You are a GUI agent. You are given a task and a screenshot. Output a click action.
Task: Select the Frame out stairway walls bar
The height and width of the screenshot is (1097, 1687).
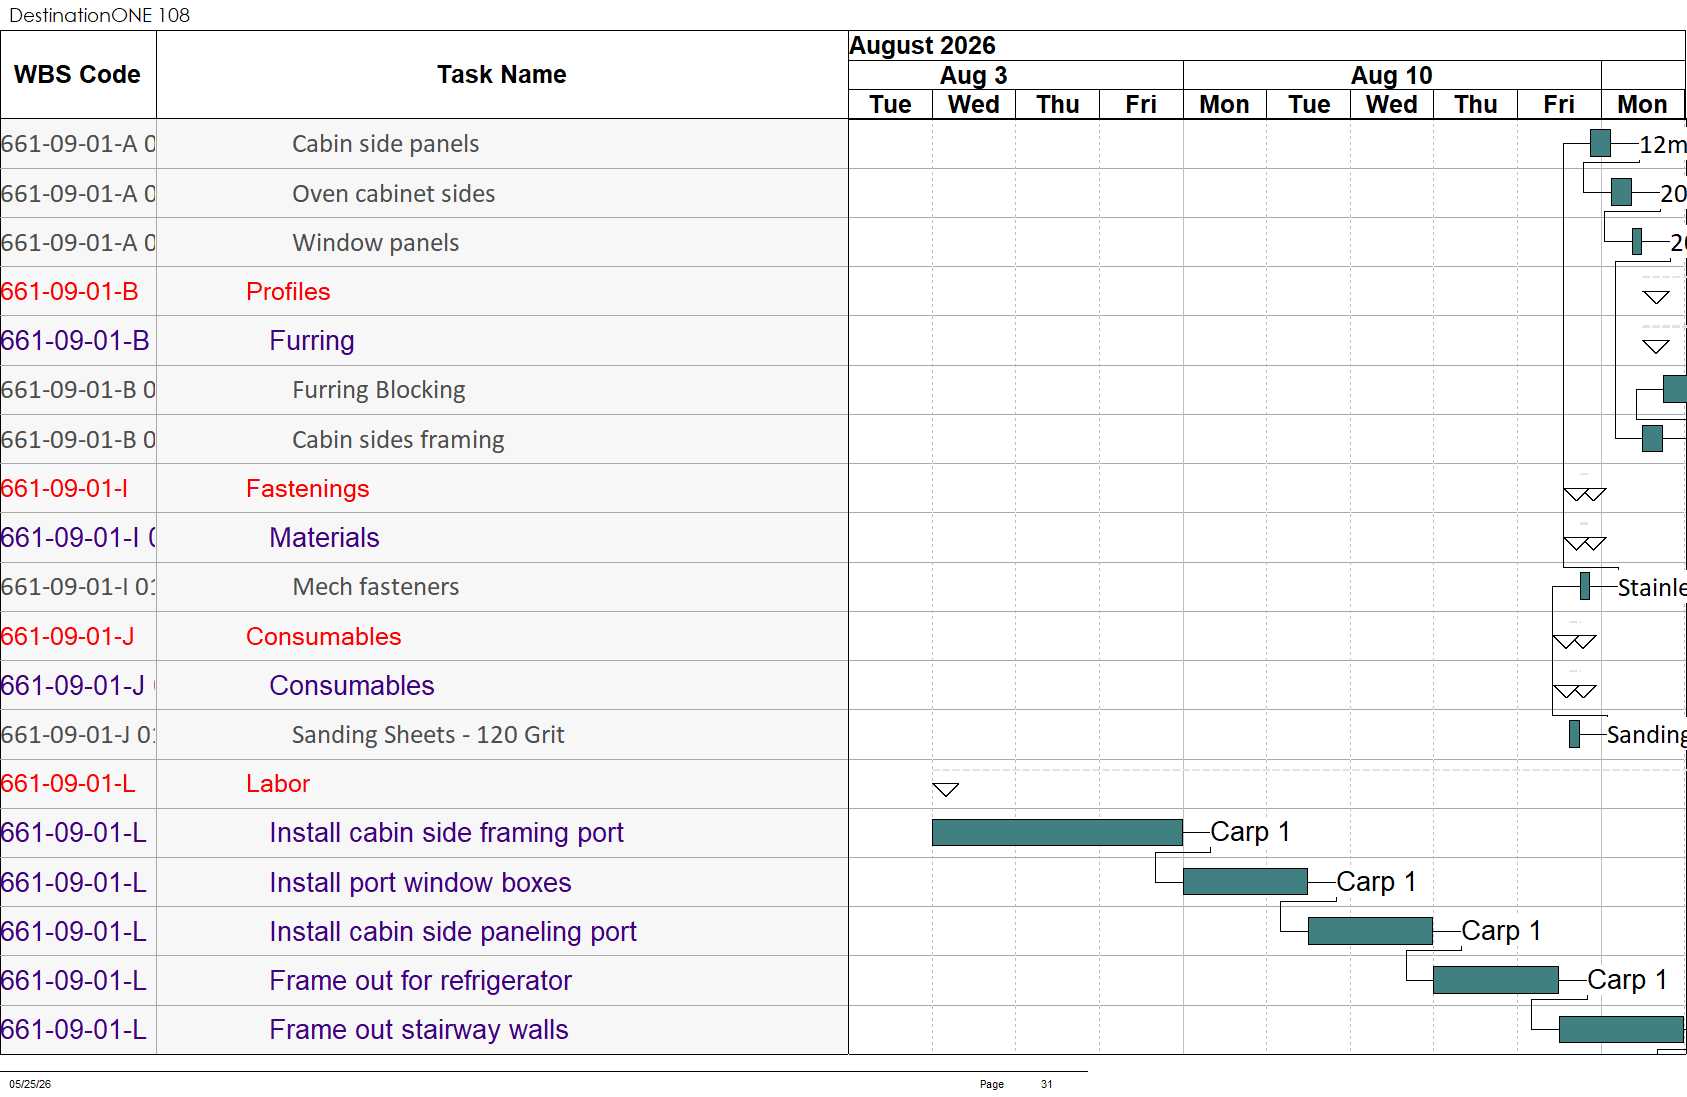click(x=1621, y=1029)
